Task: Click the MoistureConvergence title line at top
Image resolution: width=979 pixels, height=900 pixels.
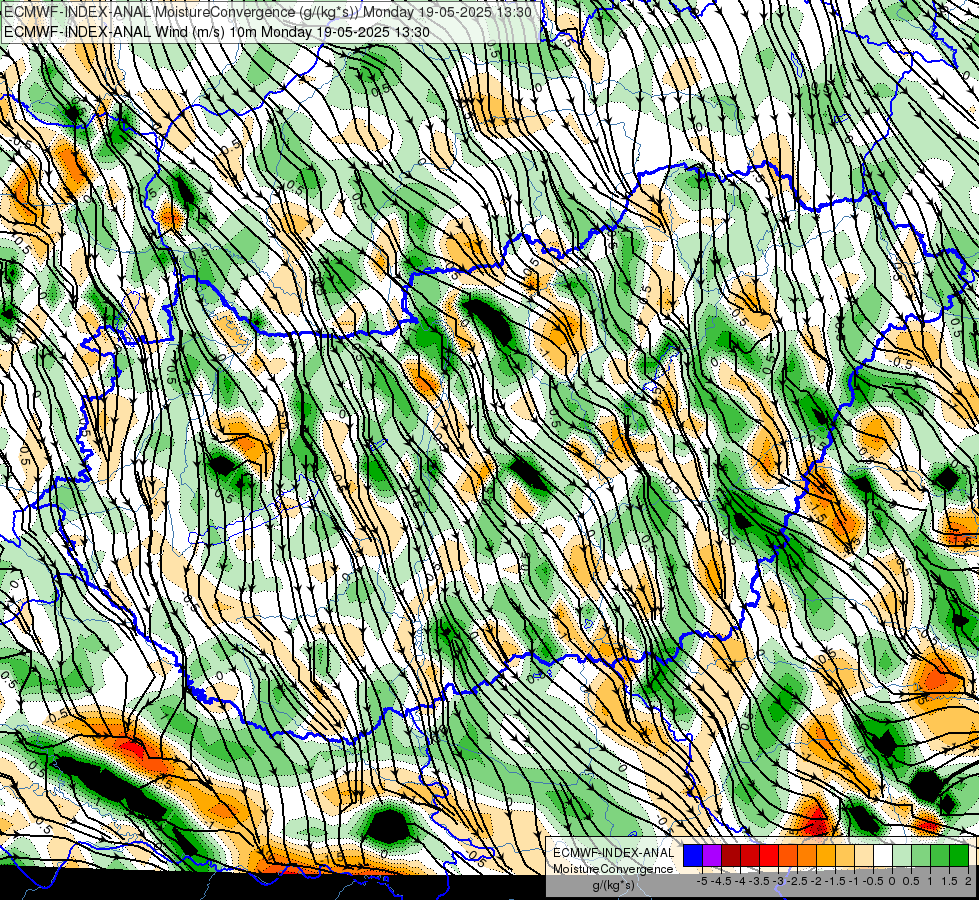Action: click(x=268, y=12)
